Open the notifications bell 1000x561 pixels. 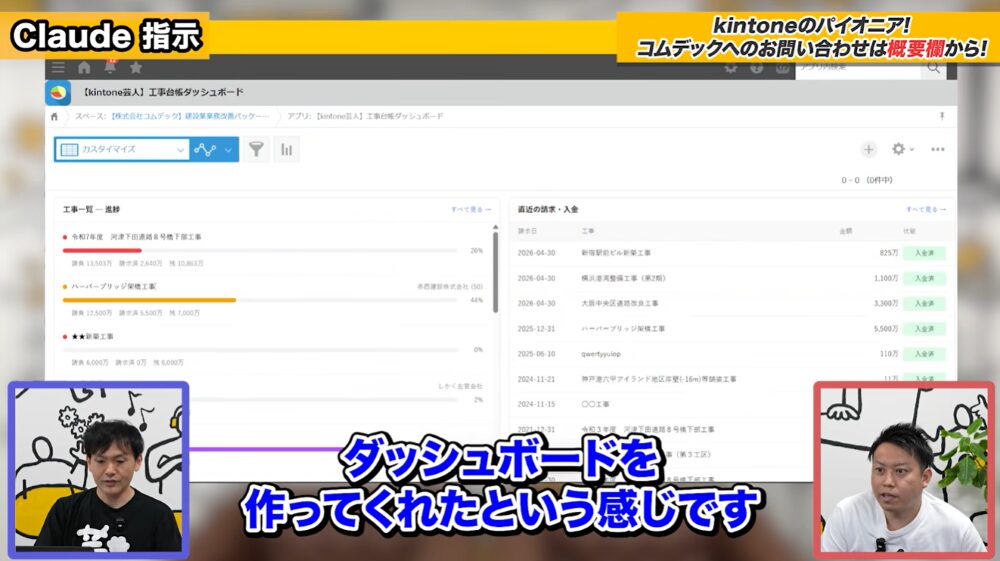(x=110, y=66)
